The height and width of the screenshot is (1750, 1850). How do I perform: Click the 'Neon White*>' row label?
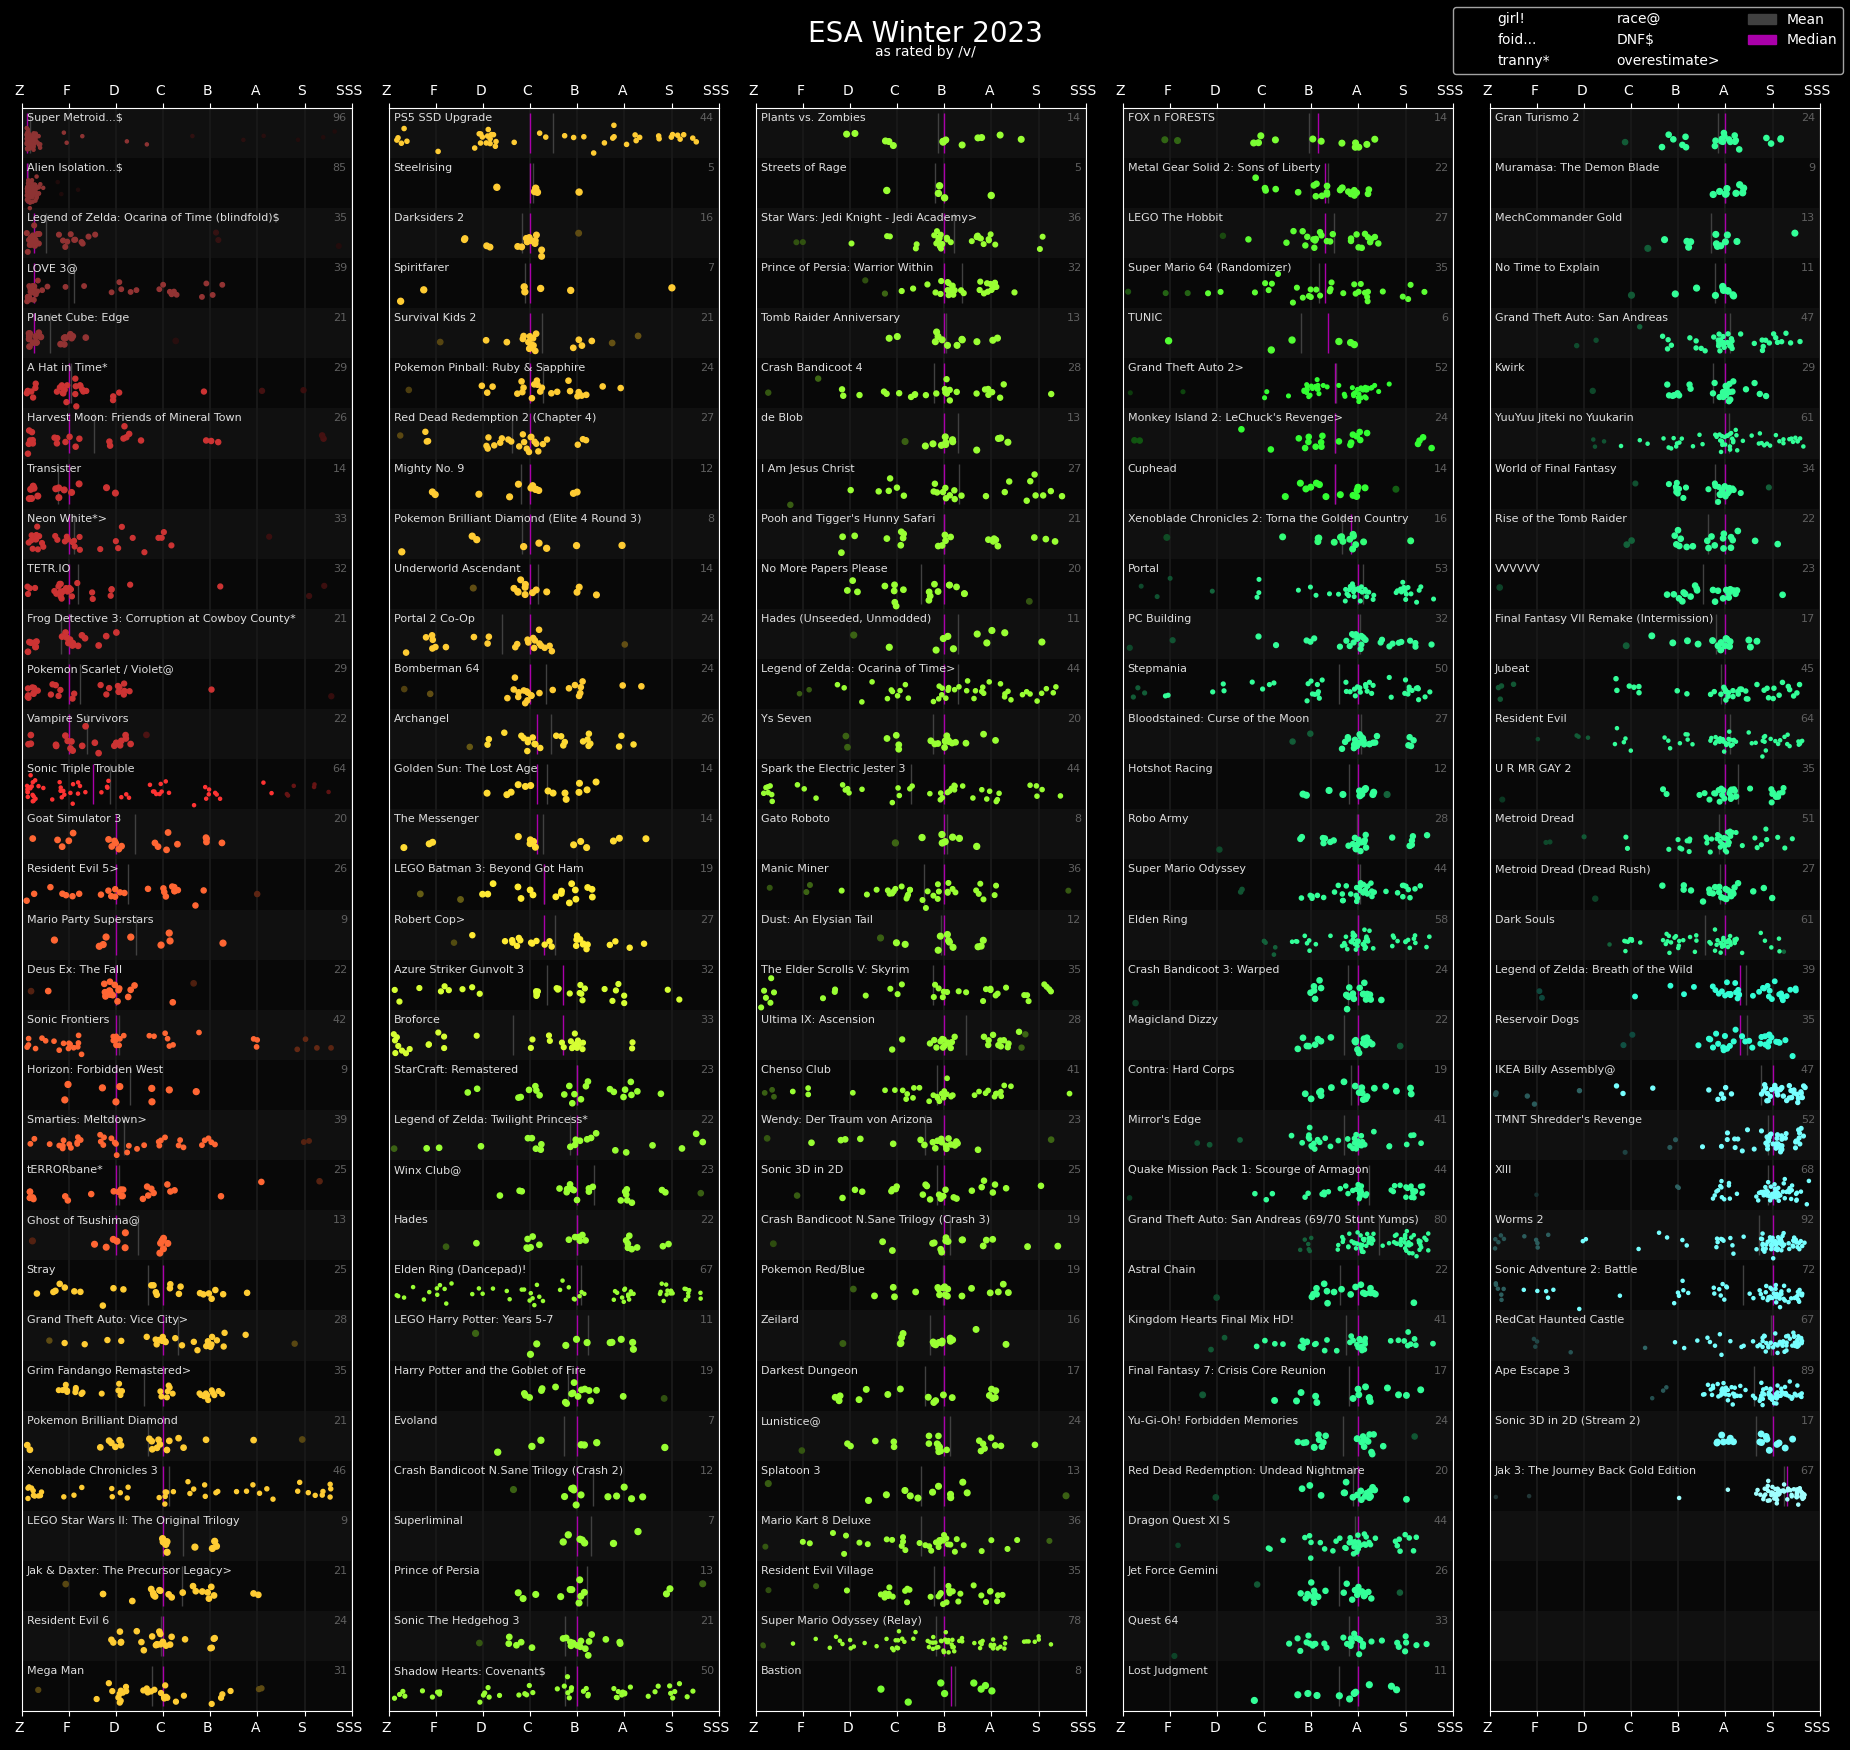(67, 518)
